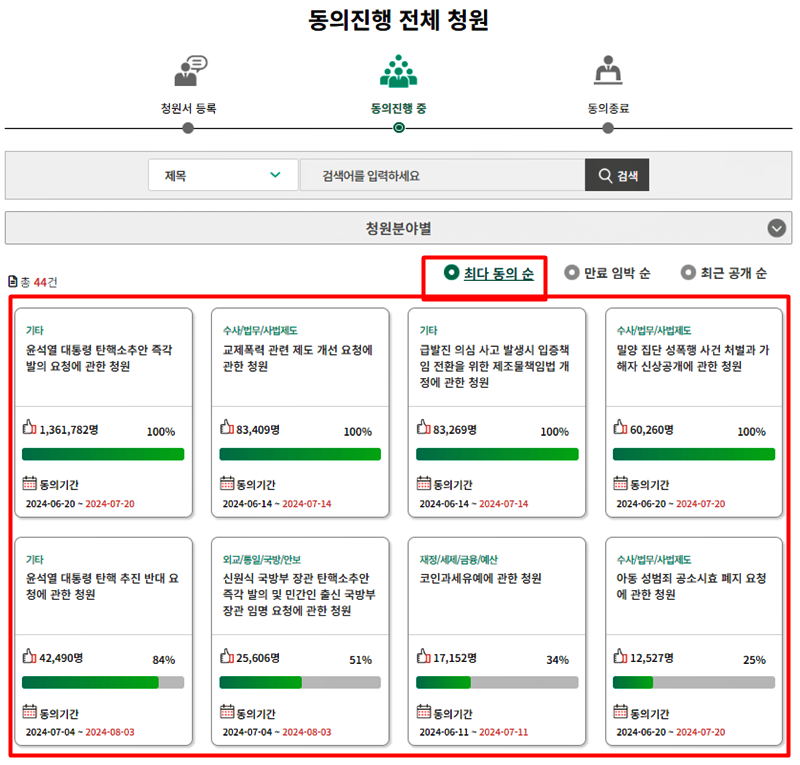Click thumbs-up icon next to 83,409명
Viewport: 800px width, 765px height.
tap(227, 427)
